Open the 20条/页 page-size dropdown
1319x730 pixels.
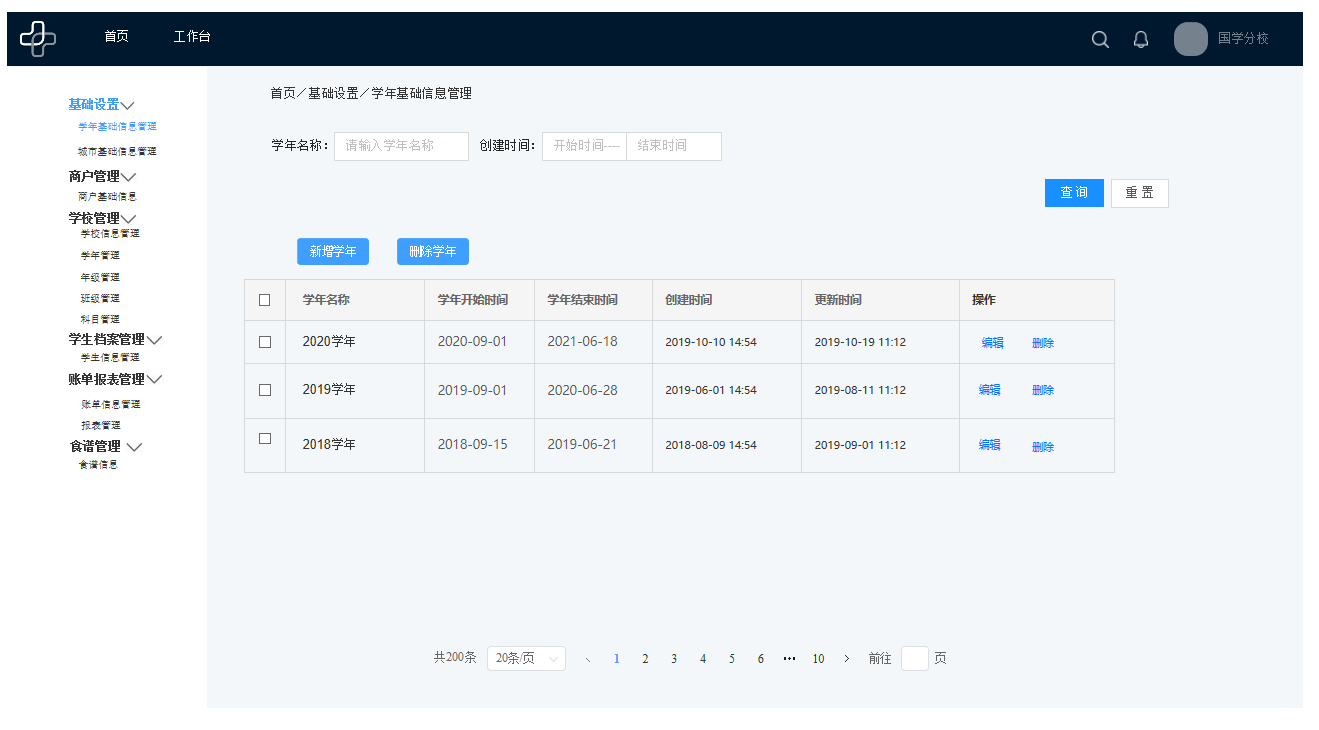[526, 659]
